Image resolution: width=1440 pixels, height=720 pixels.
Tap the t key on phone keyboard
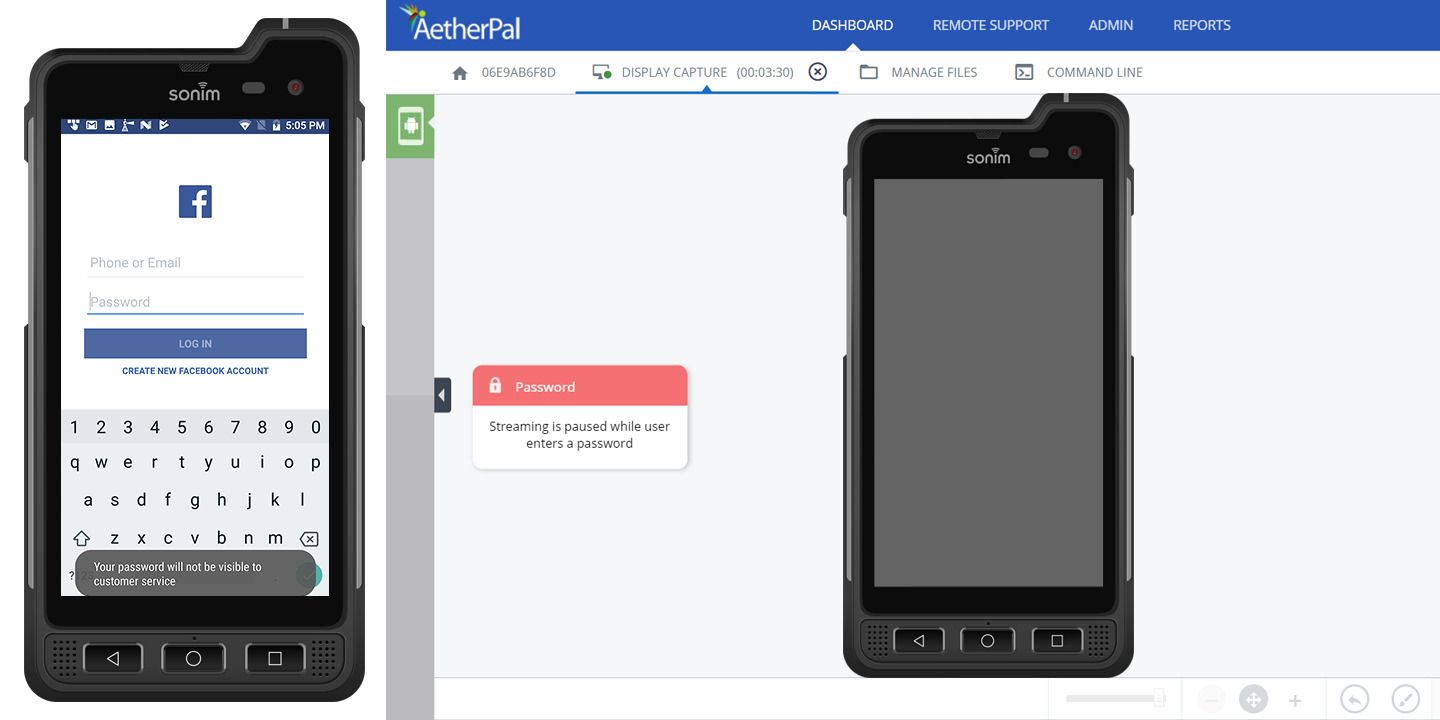point(182,463)
